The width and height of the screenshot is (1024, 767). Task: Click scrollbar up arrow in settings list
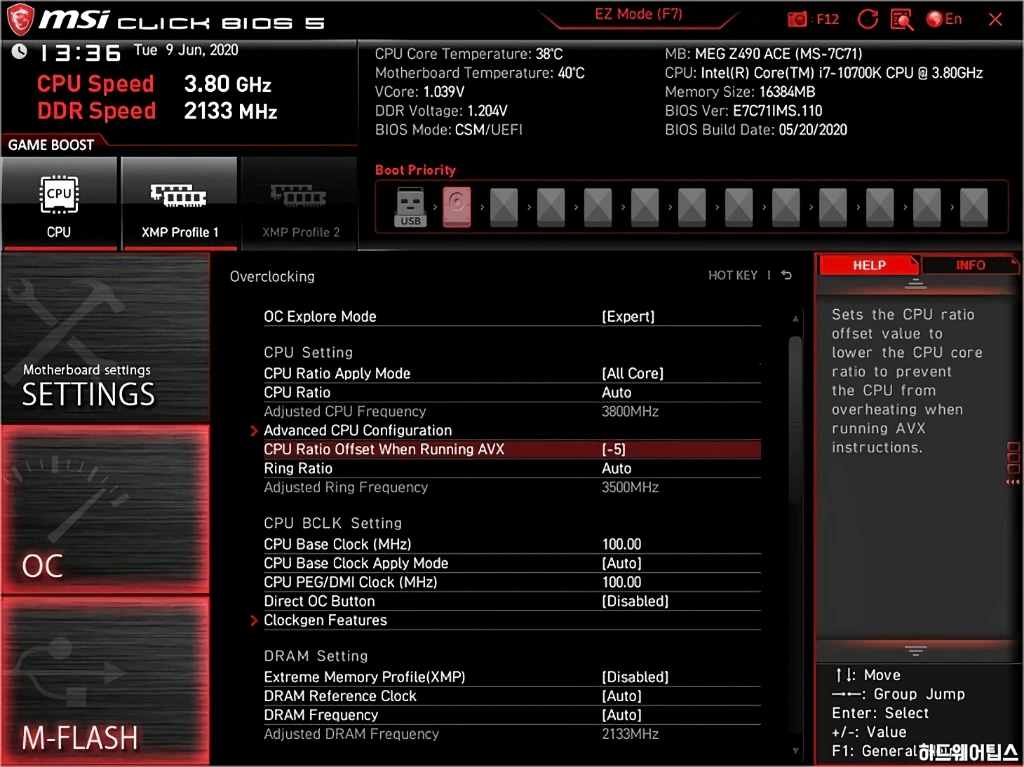[x=795, y=318]
